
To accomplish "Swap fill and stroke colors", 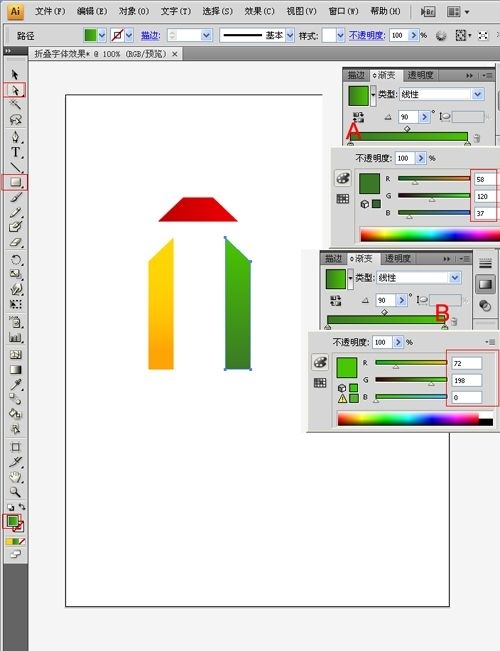I will pyautogui.click(x=22, y=507).
